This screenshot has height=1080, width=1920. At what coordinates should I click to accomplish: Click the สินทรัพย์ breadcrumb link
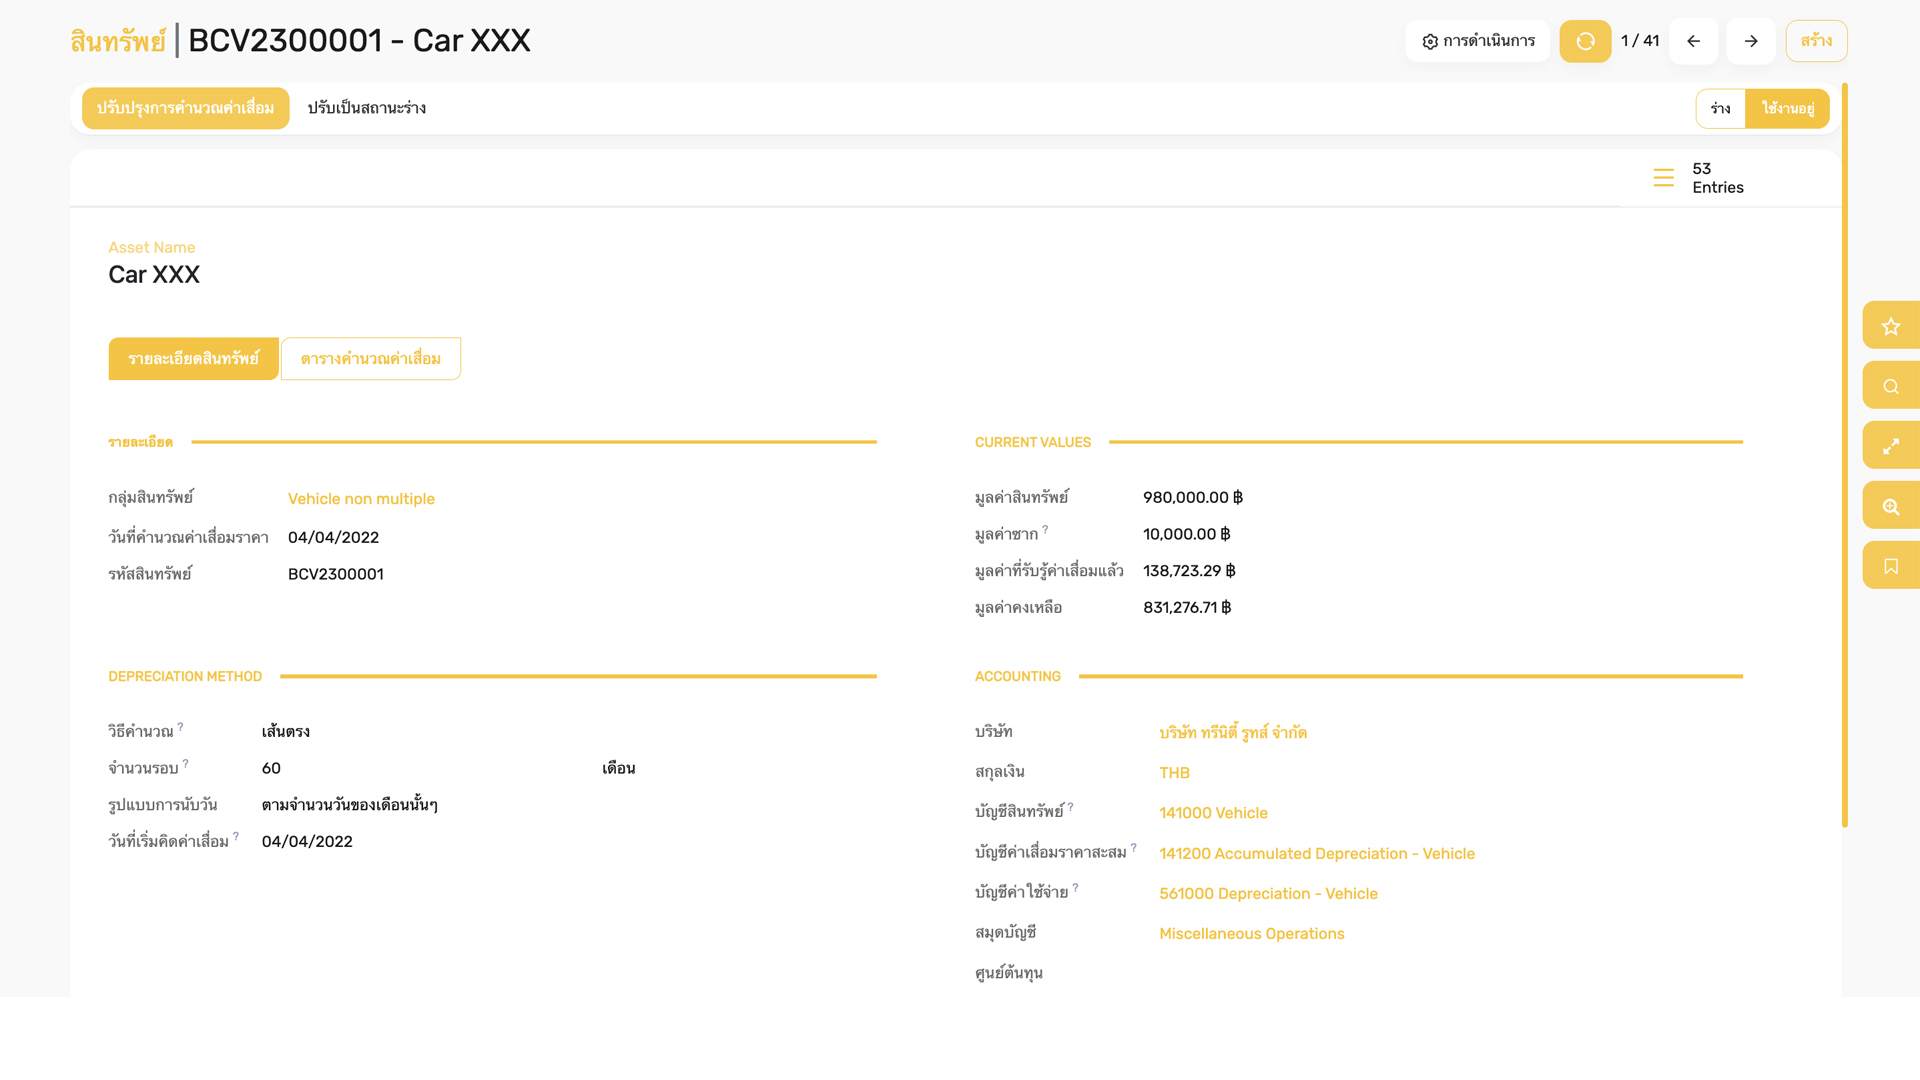[x=118, y=41]
